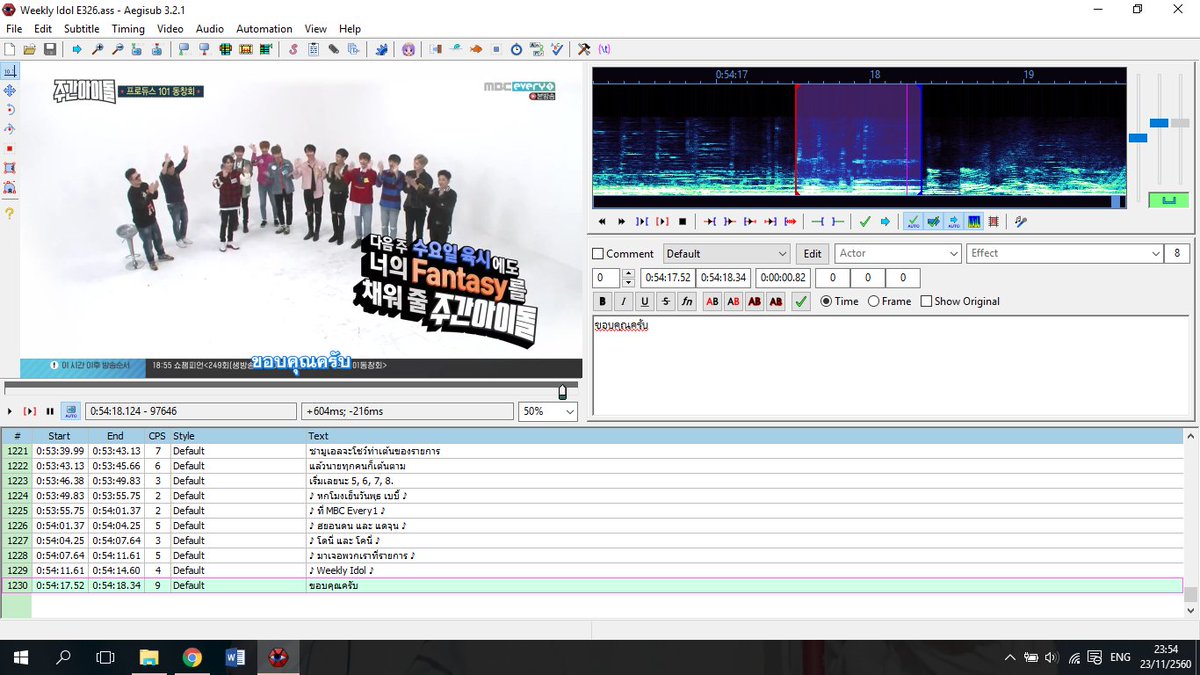Screen dimensions: 1200x675
Task: Open the Attachments paperclip icon
Action: (333, 49)
